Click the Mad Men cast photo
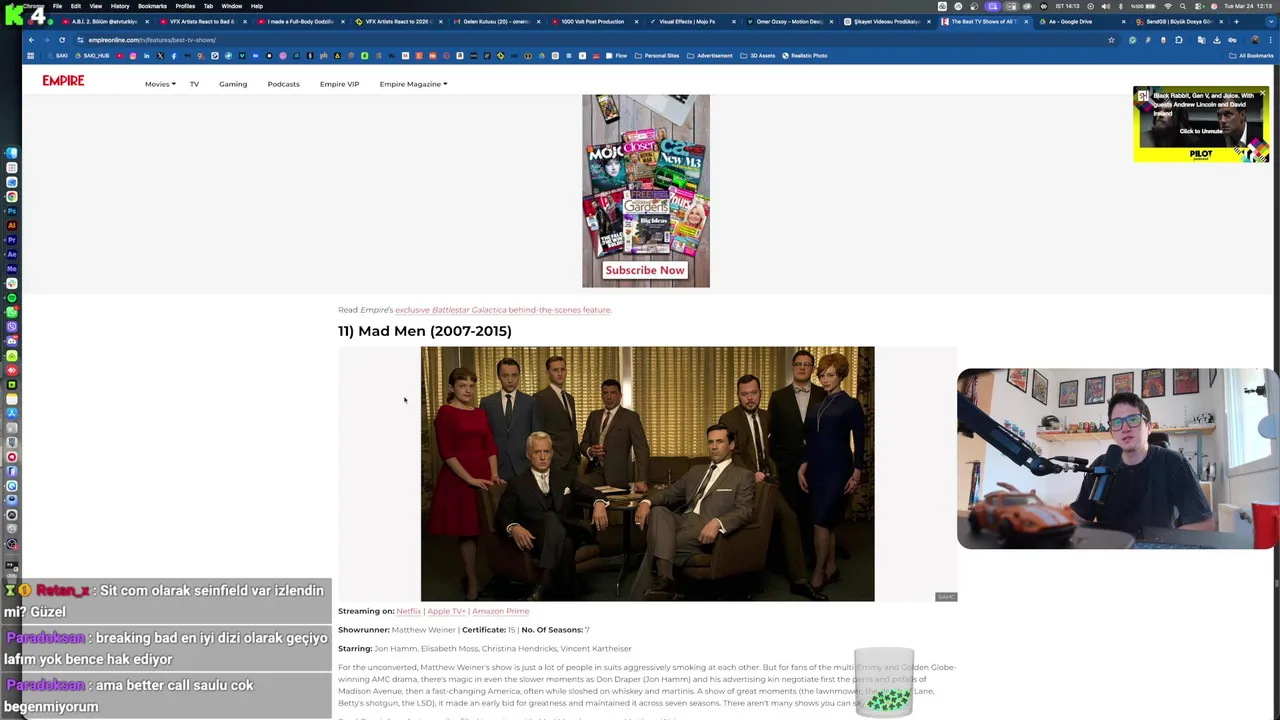 (x=647, y=474)
